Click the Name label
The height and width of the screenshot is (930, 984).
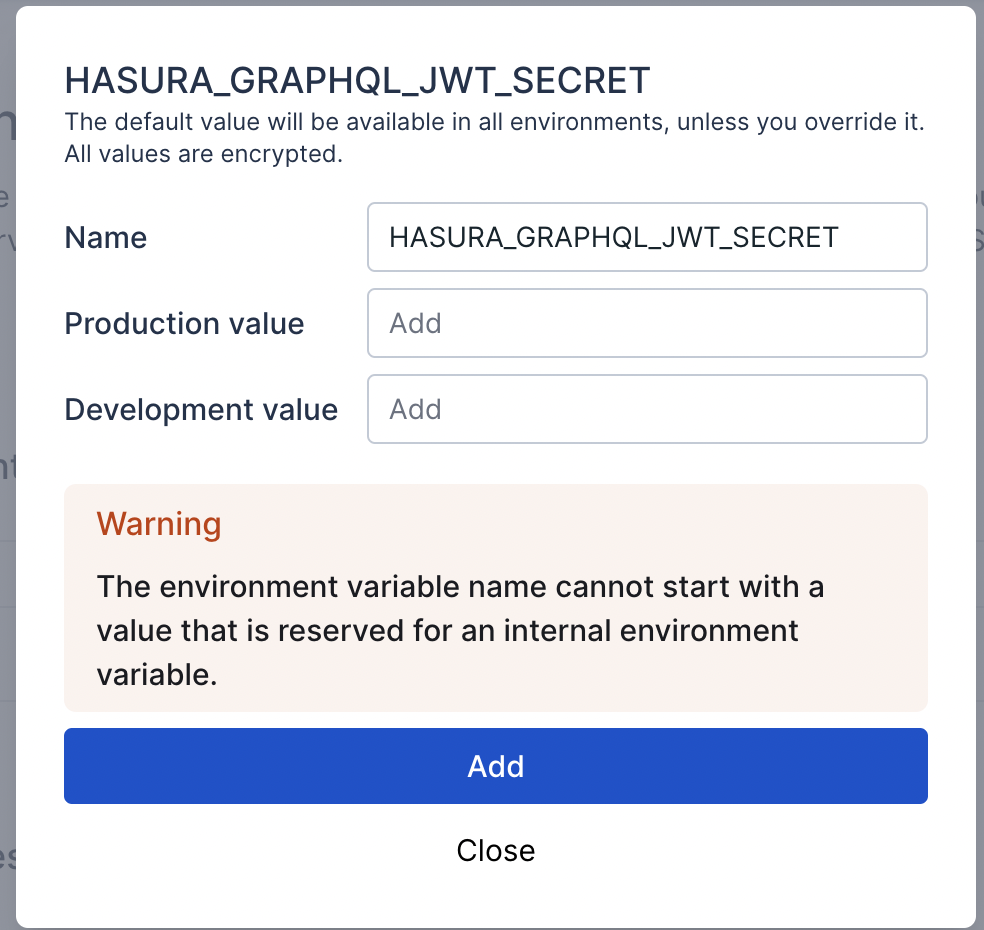(105, 238)
